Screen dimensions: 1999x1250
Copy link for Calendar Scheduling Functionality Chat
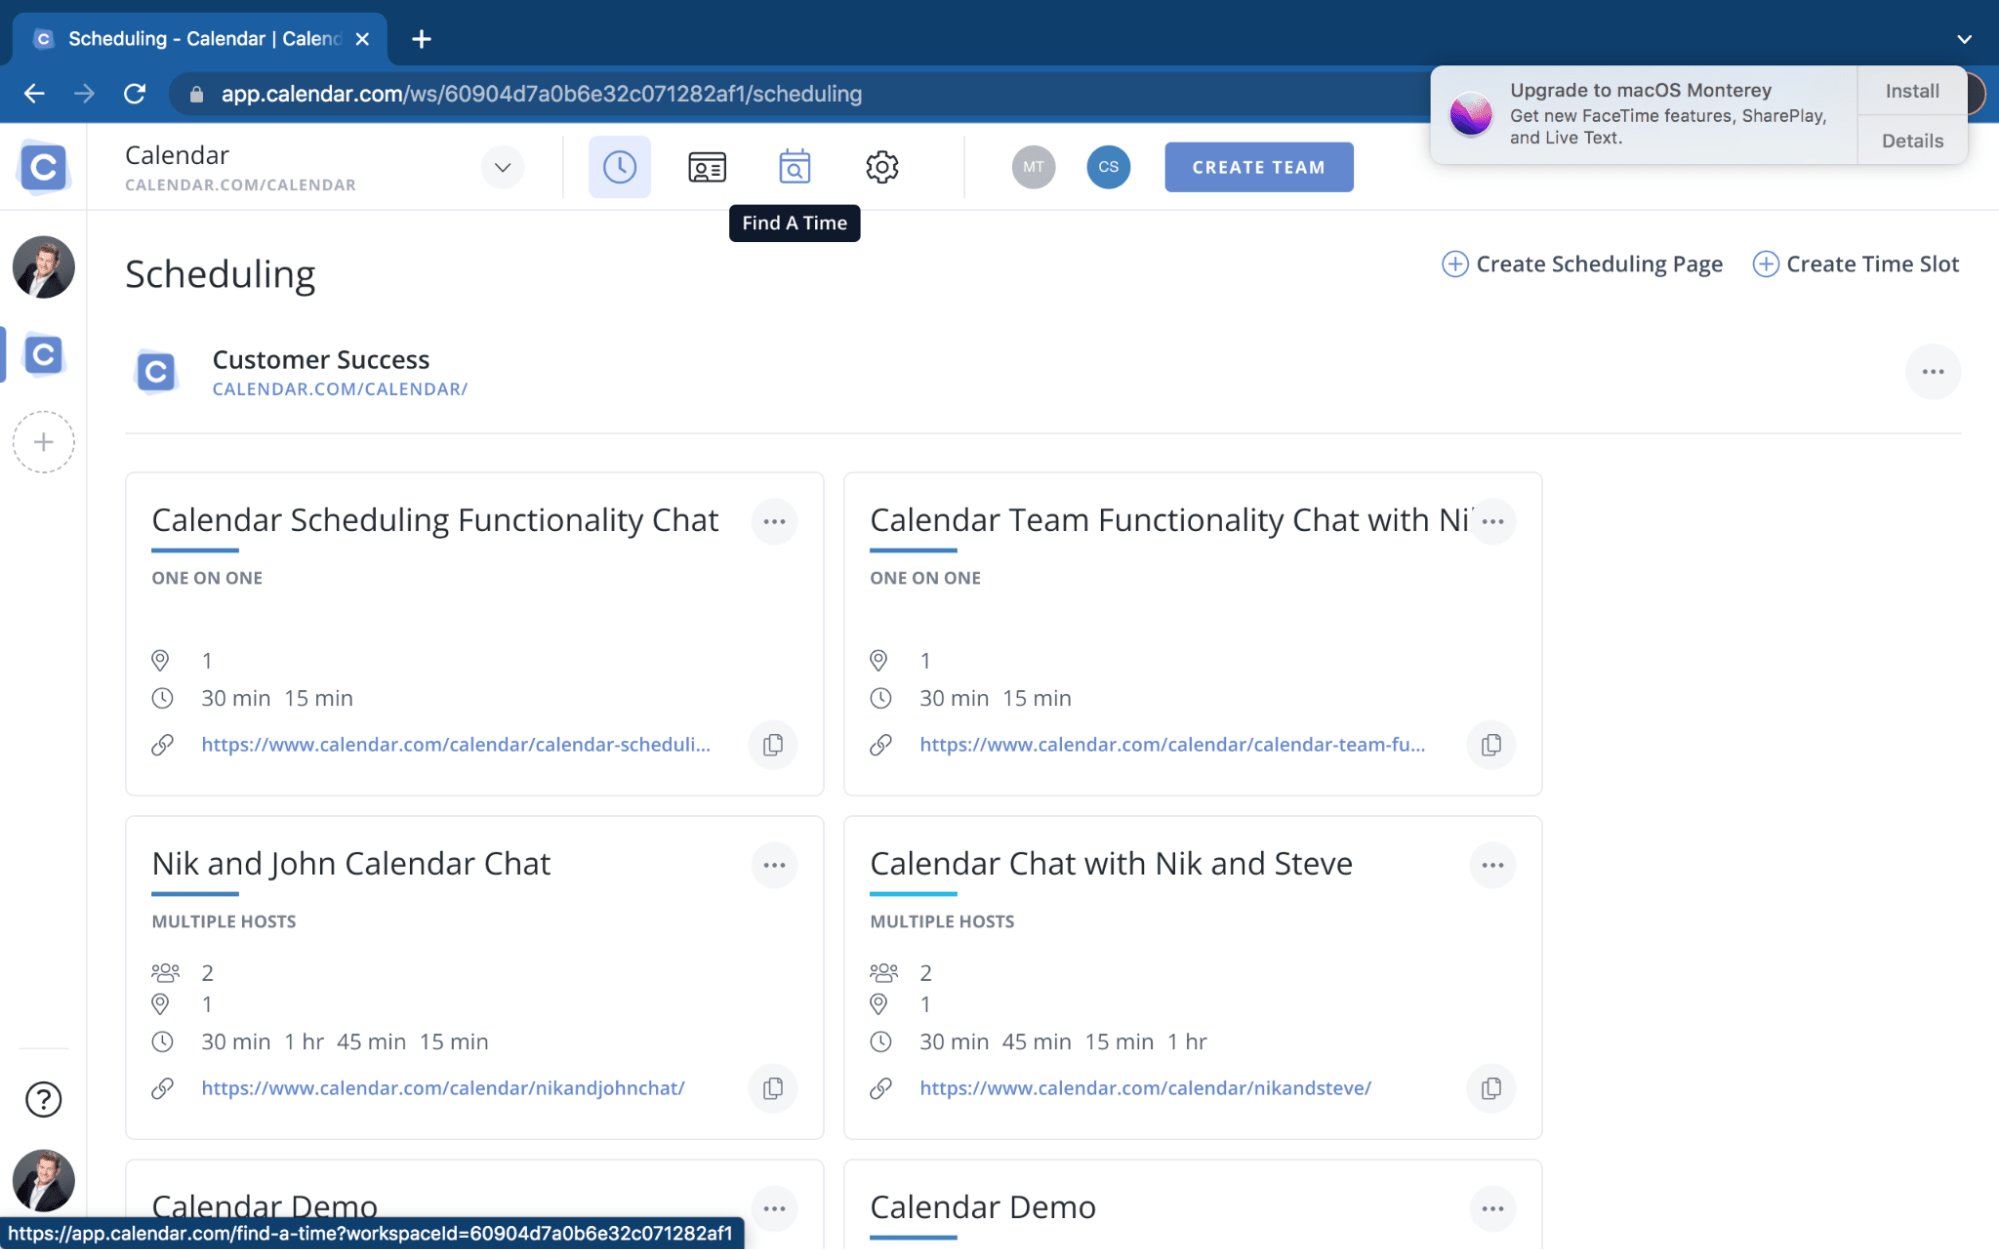[x=773, y=745]
